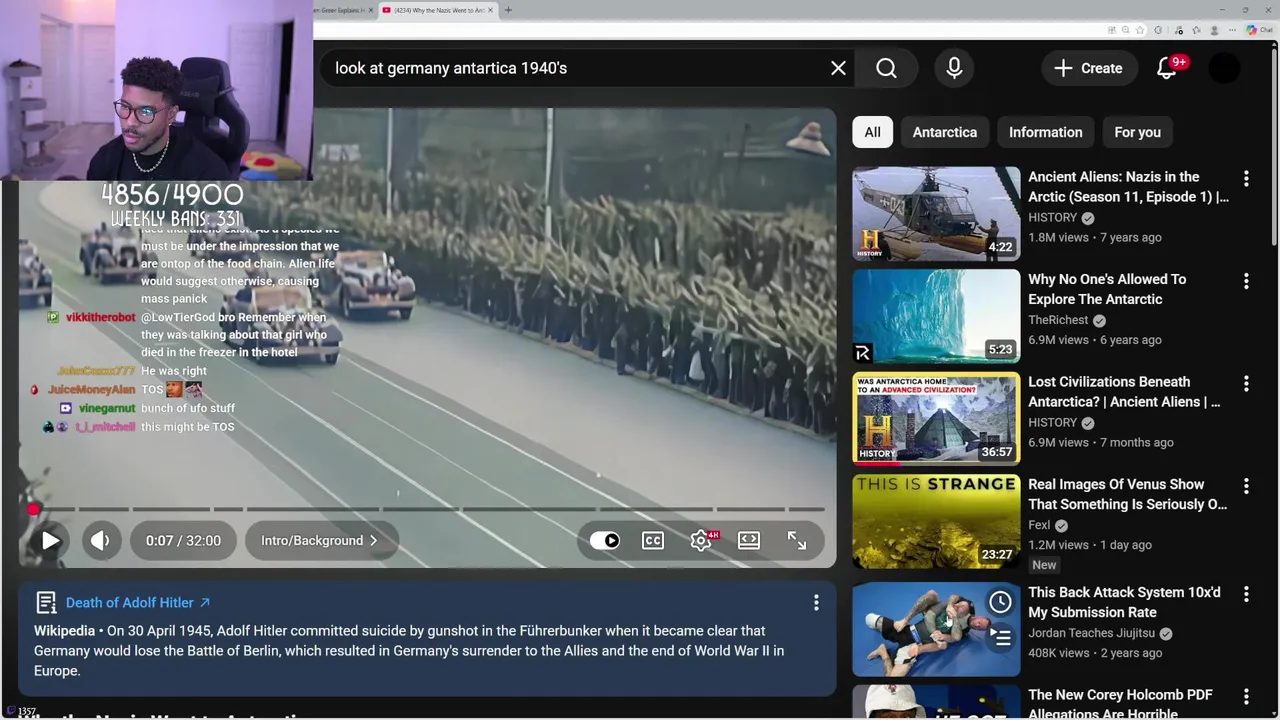Open the info panel three-dot menu
Viewport: 1280px width, 720px height.
click(816, 603)
